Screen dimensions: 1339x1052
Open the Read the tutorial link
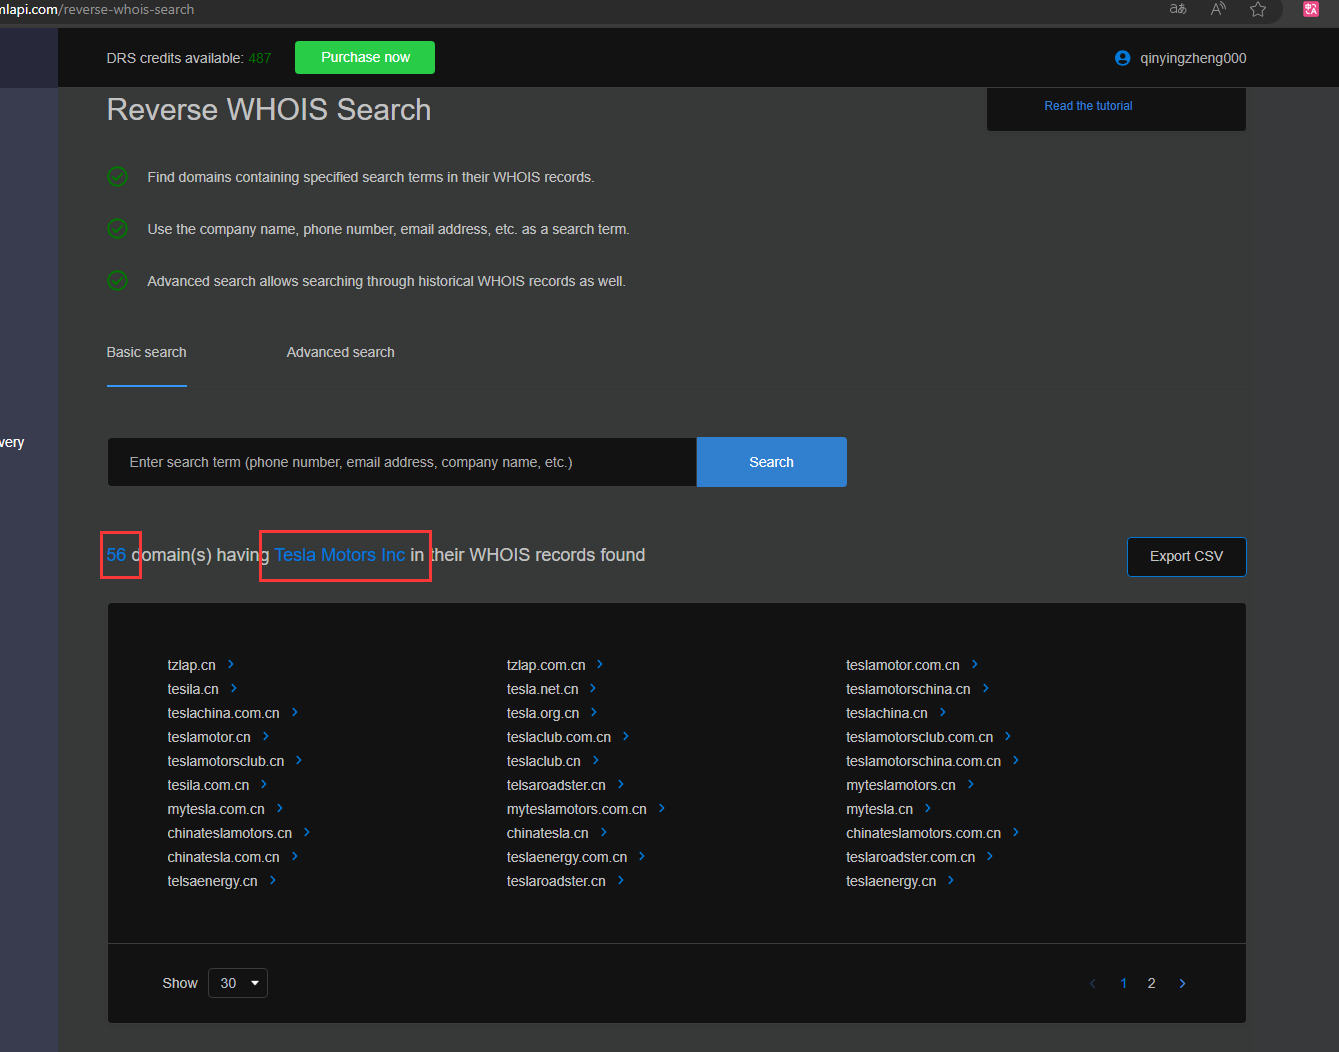1088,106
